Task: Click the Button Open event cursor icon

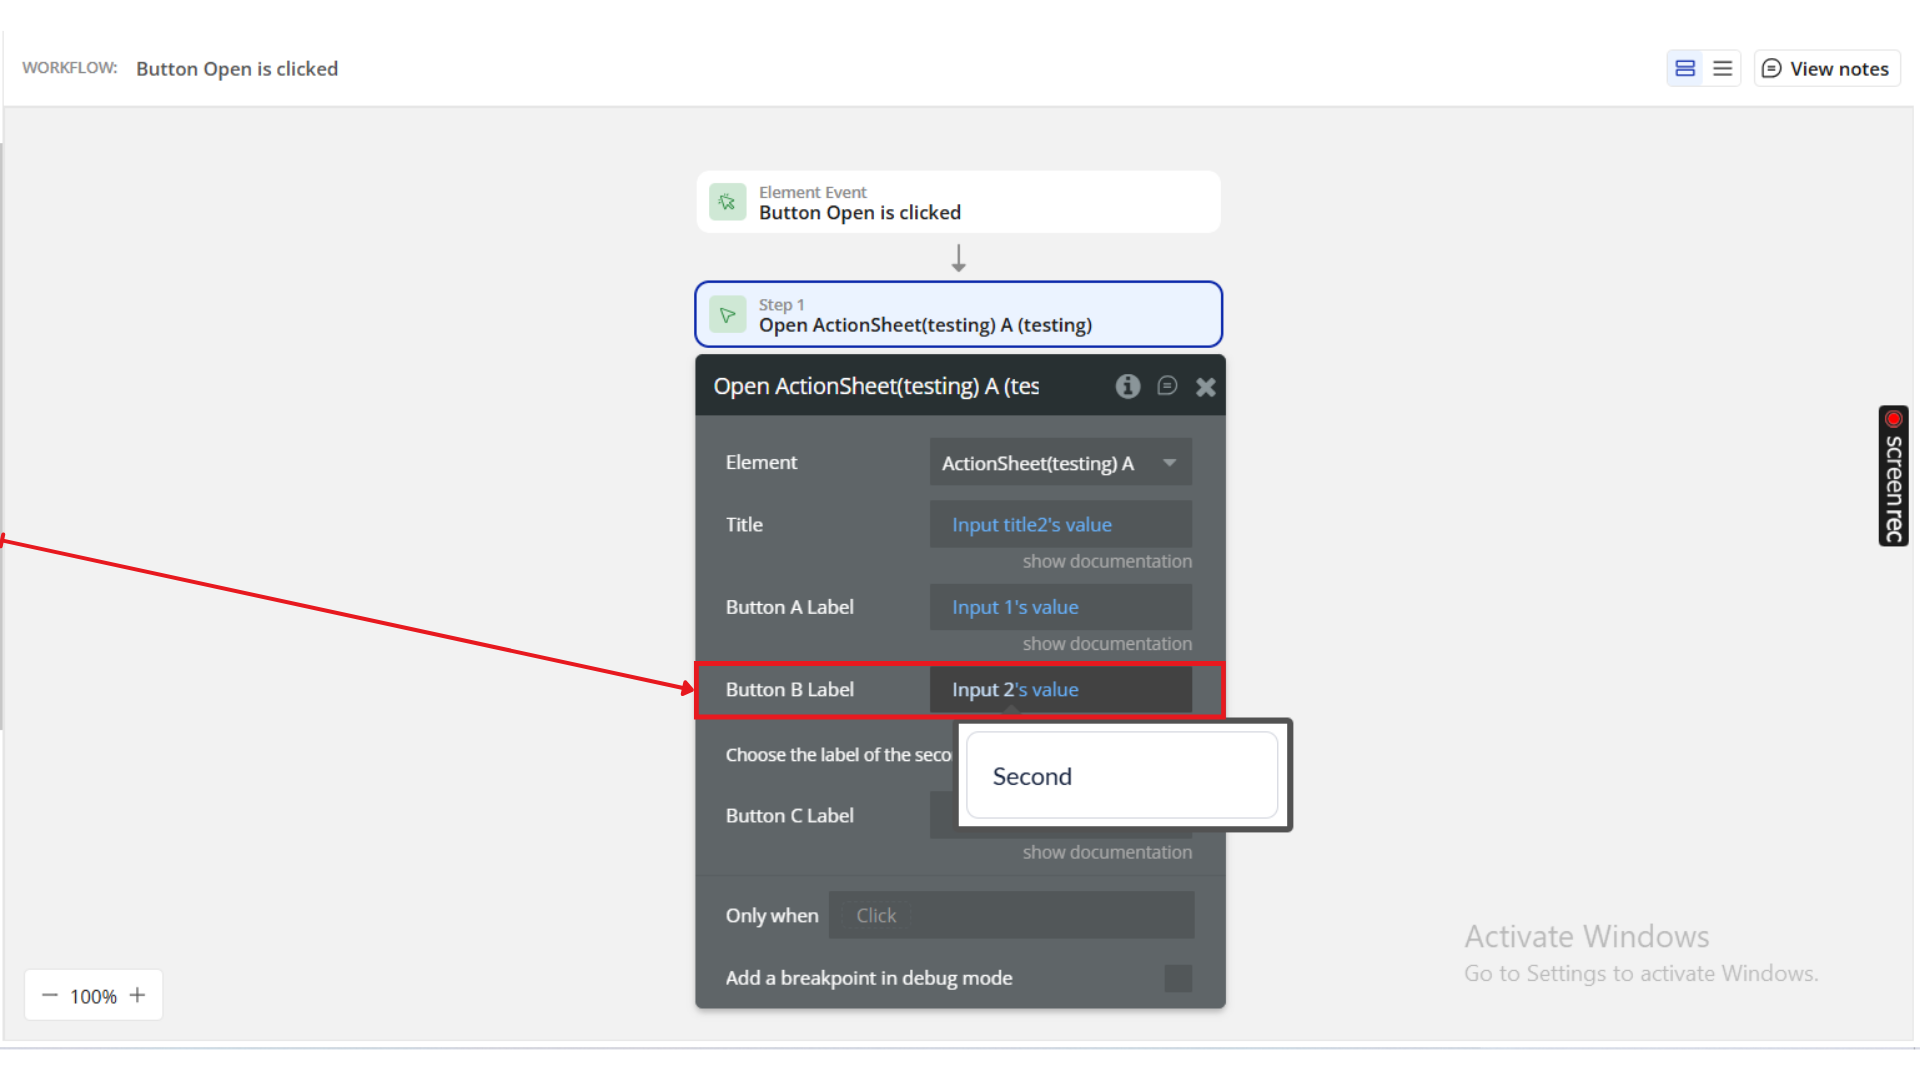Action: click(x=728, y=202)
